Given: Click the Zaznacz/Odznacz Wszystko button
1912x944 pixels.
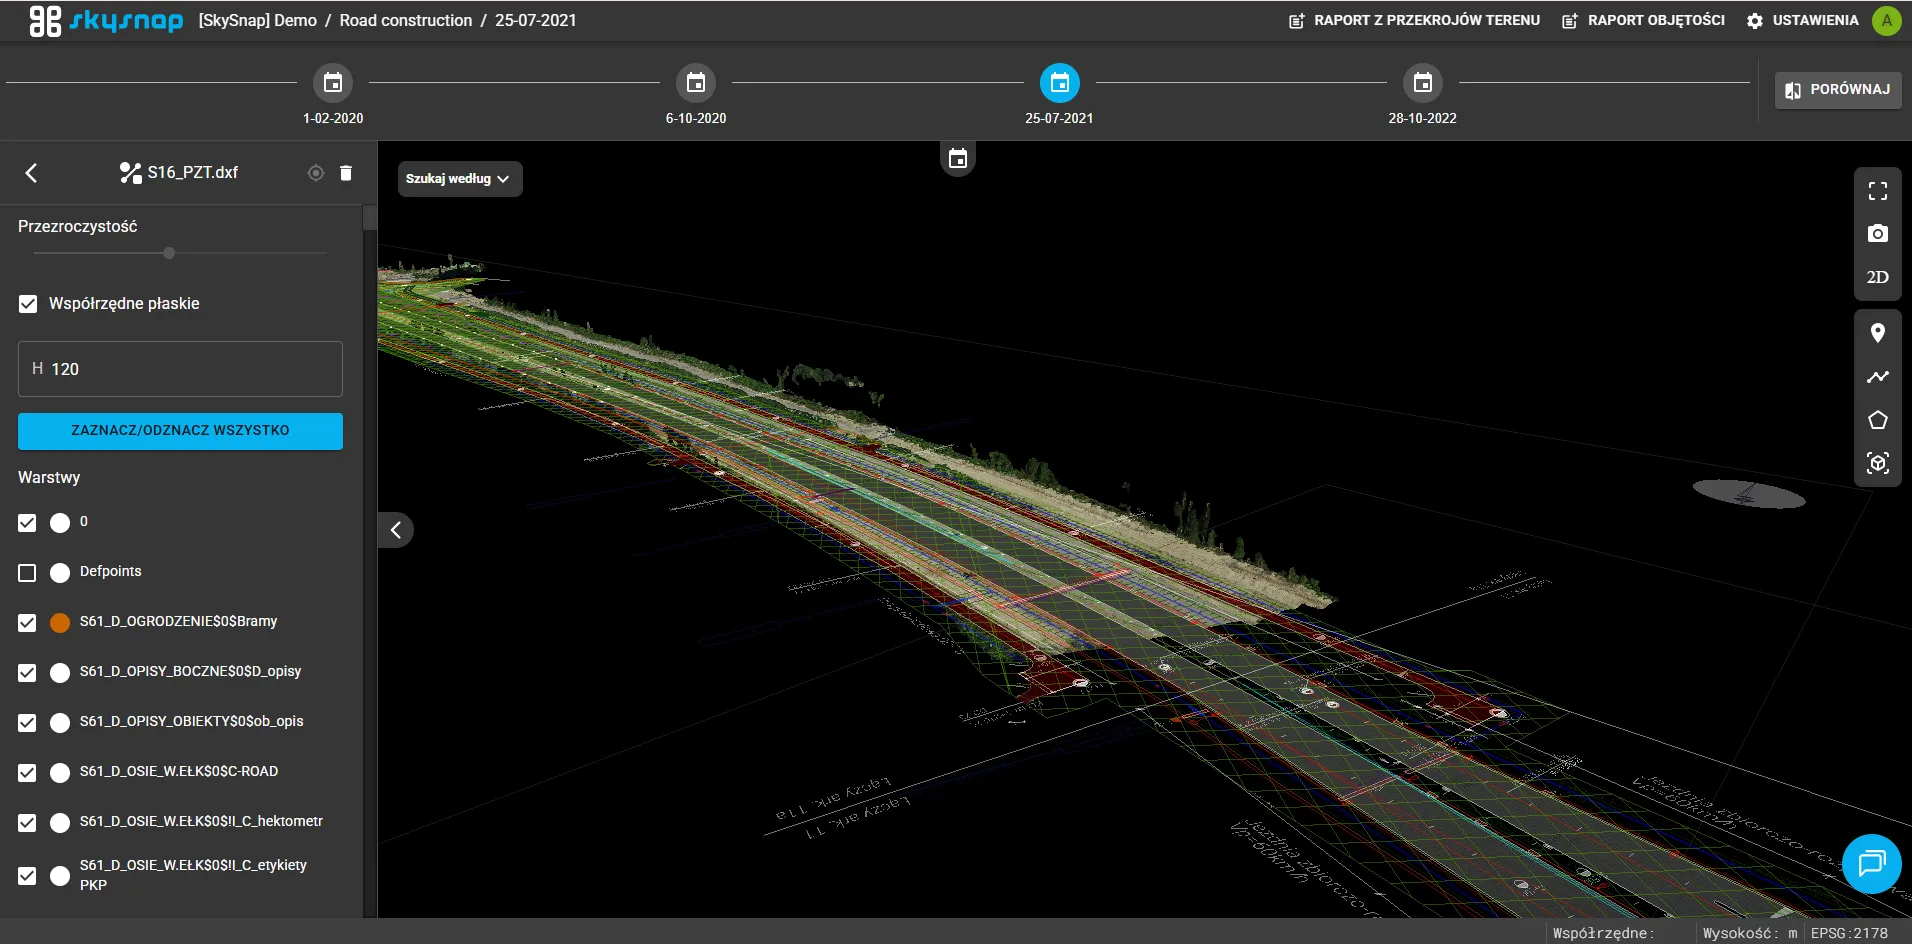Looking at the screenshot, I should (x=180, y=431).
